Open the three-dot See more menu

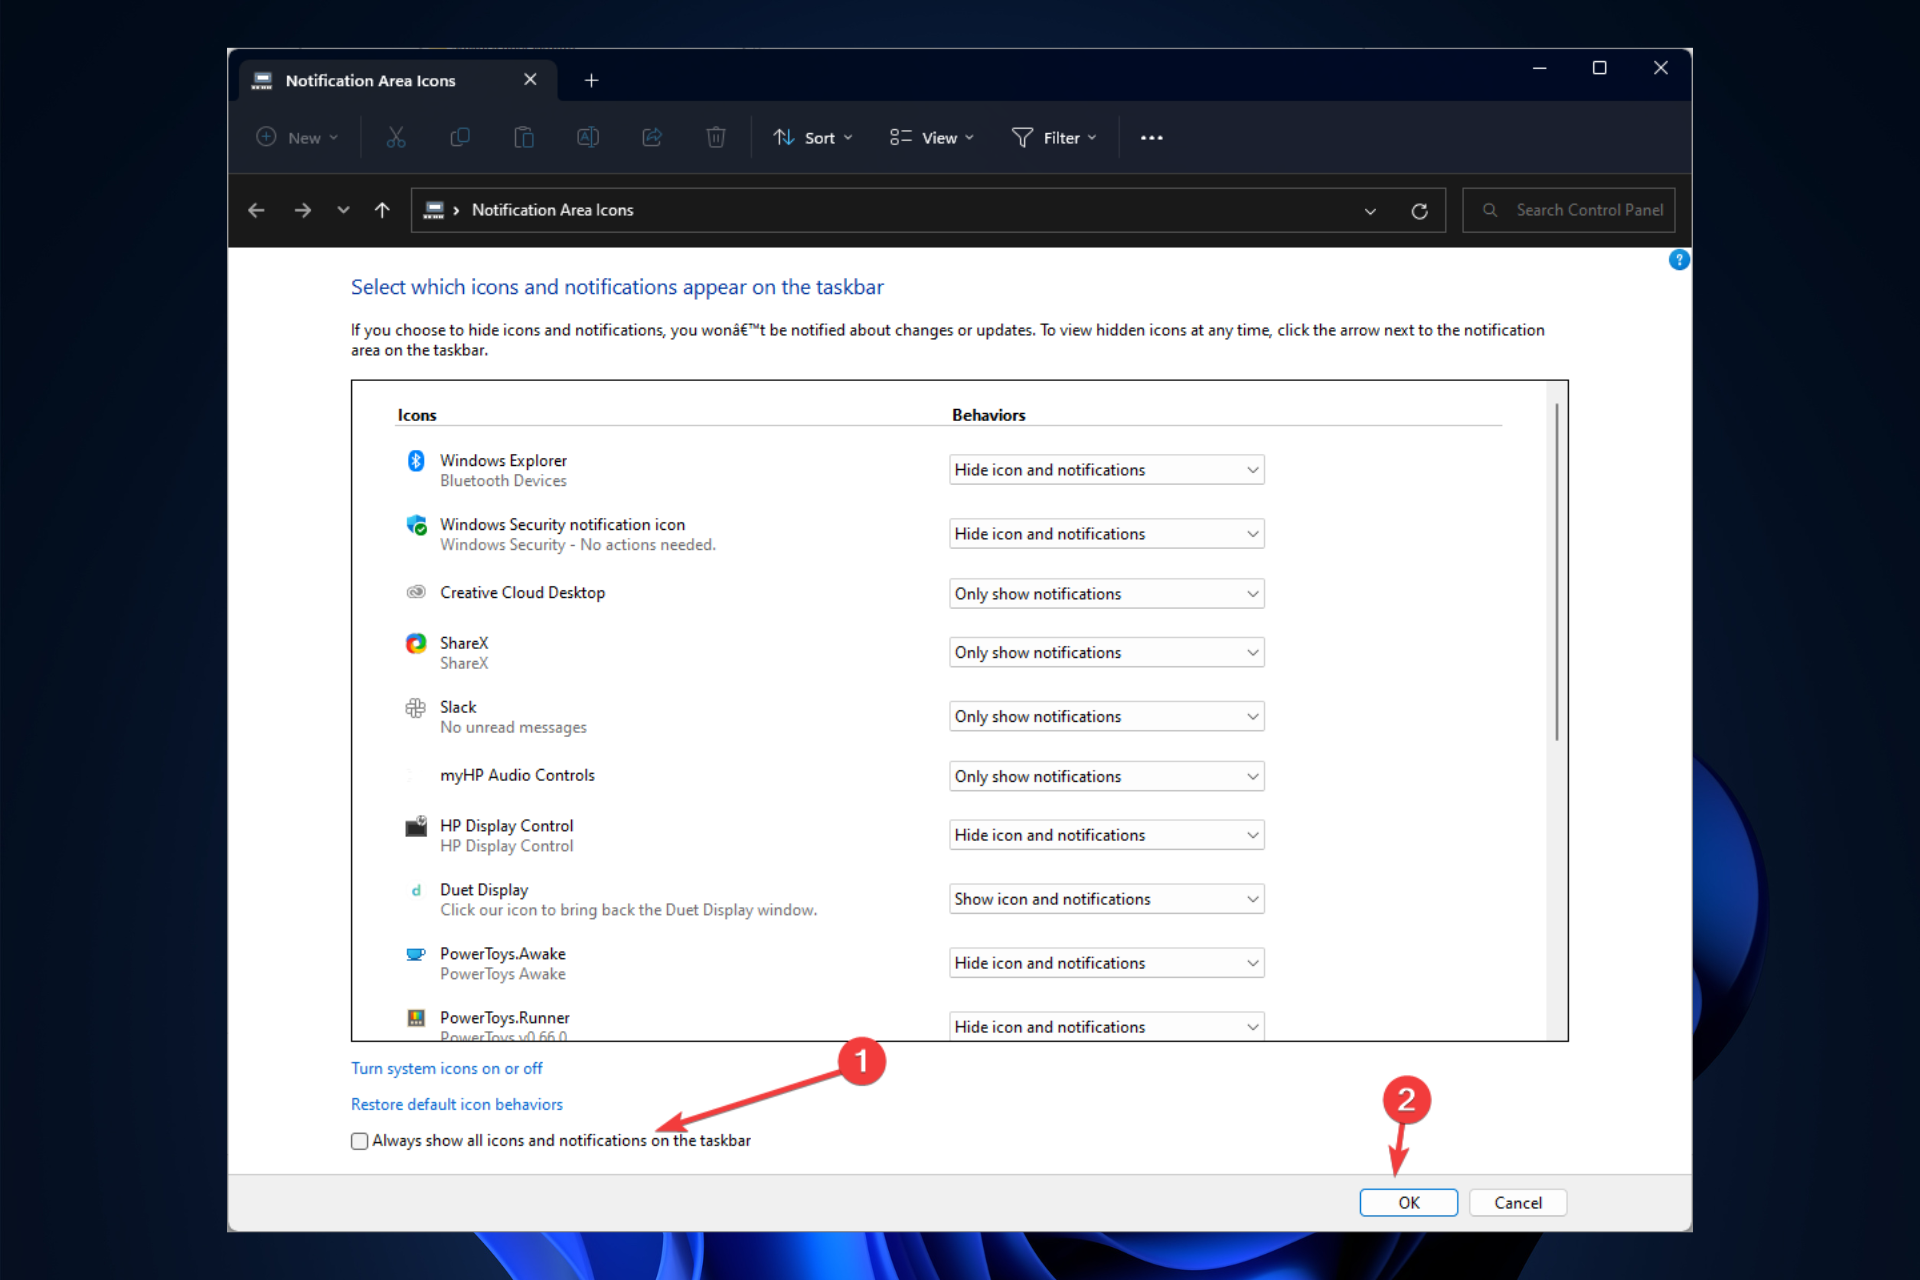tap(1152, 138)
